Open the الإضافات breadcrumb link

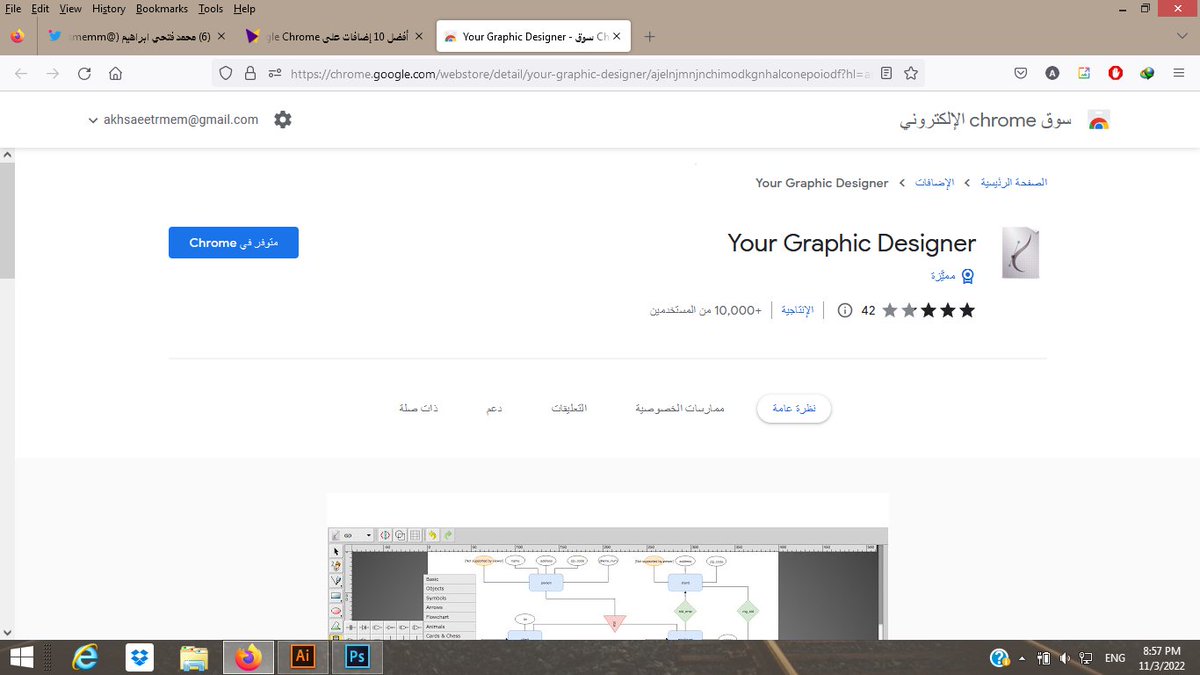tap(937, 183)
